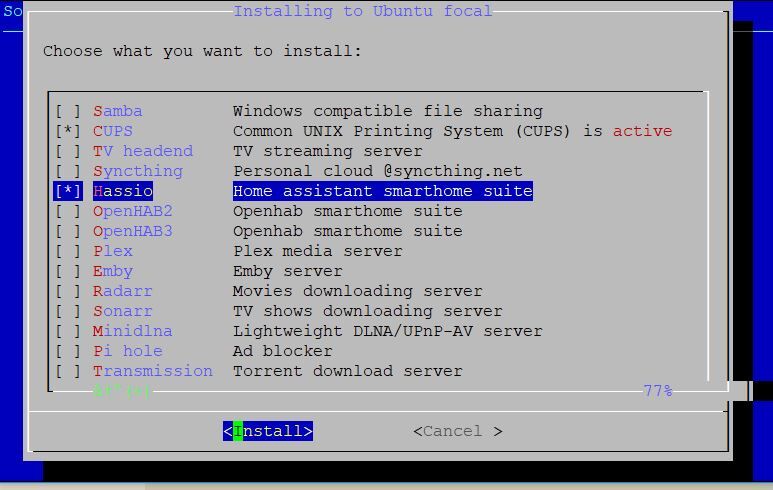
Task: Select the CUPS item name
Action: click(113, 131)
